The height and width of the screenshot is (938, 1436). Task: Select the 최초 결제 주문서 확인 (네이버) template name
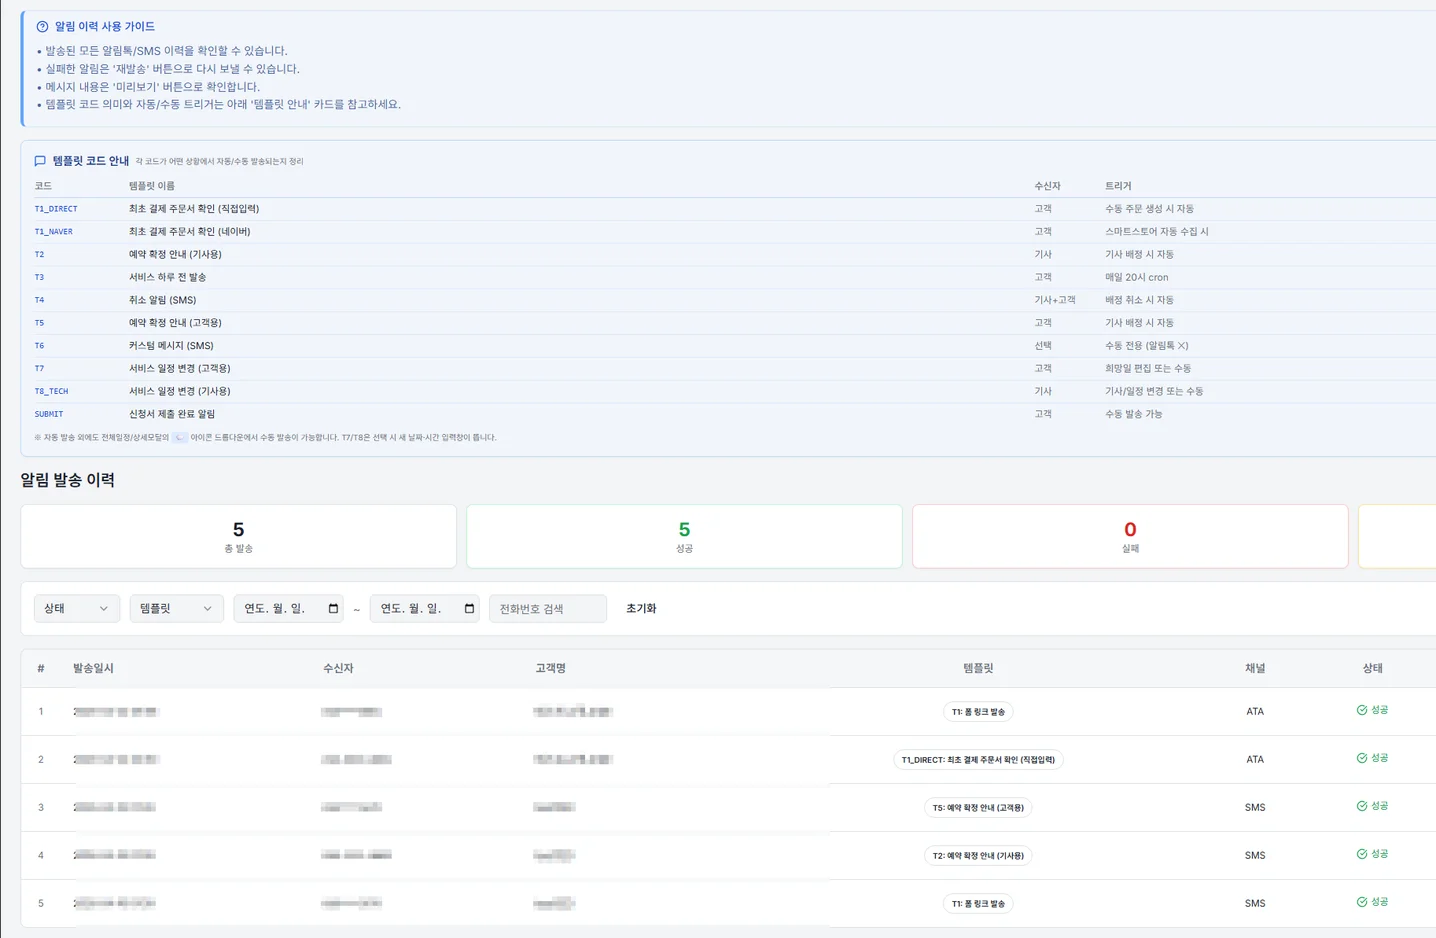(x=189, y=231)
